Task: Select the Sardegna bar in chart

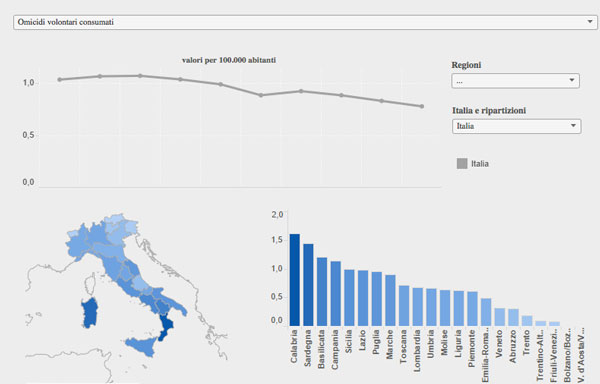Action: (308, 285)
